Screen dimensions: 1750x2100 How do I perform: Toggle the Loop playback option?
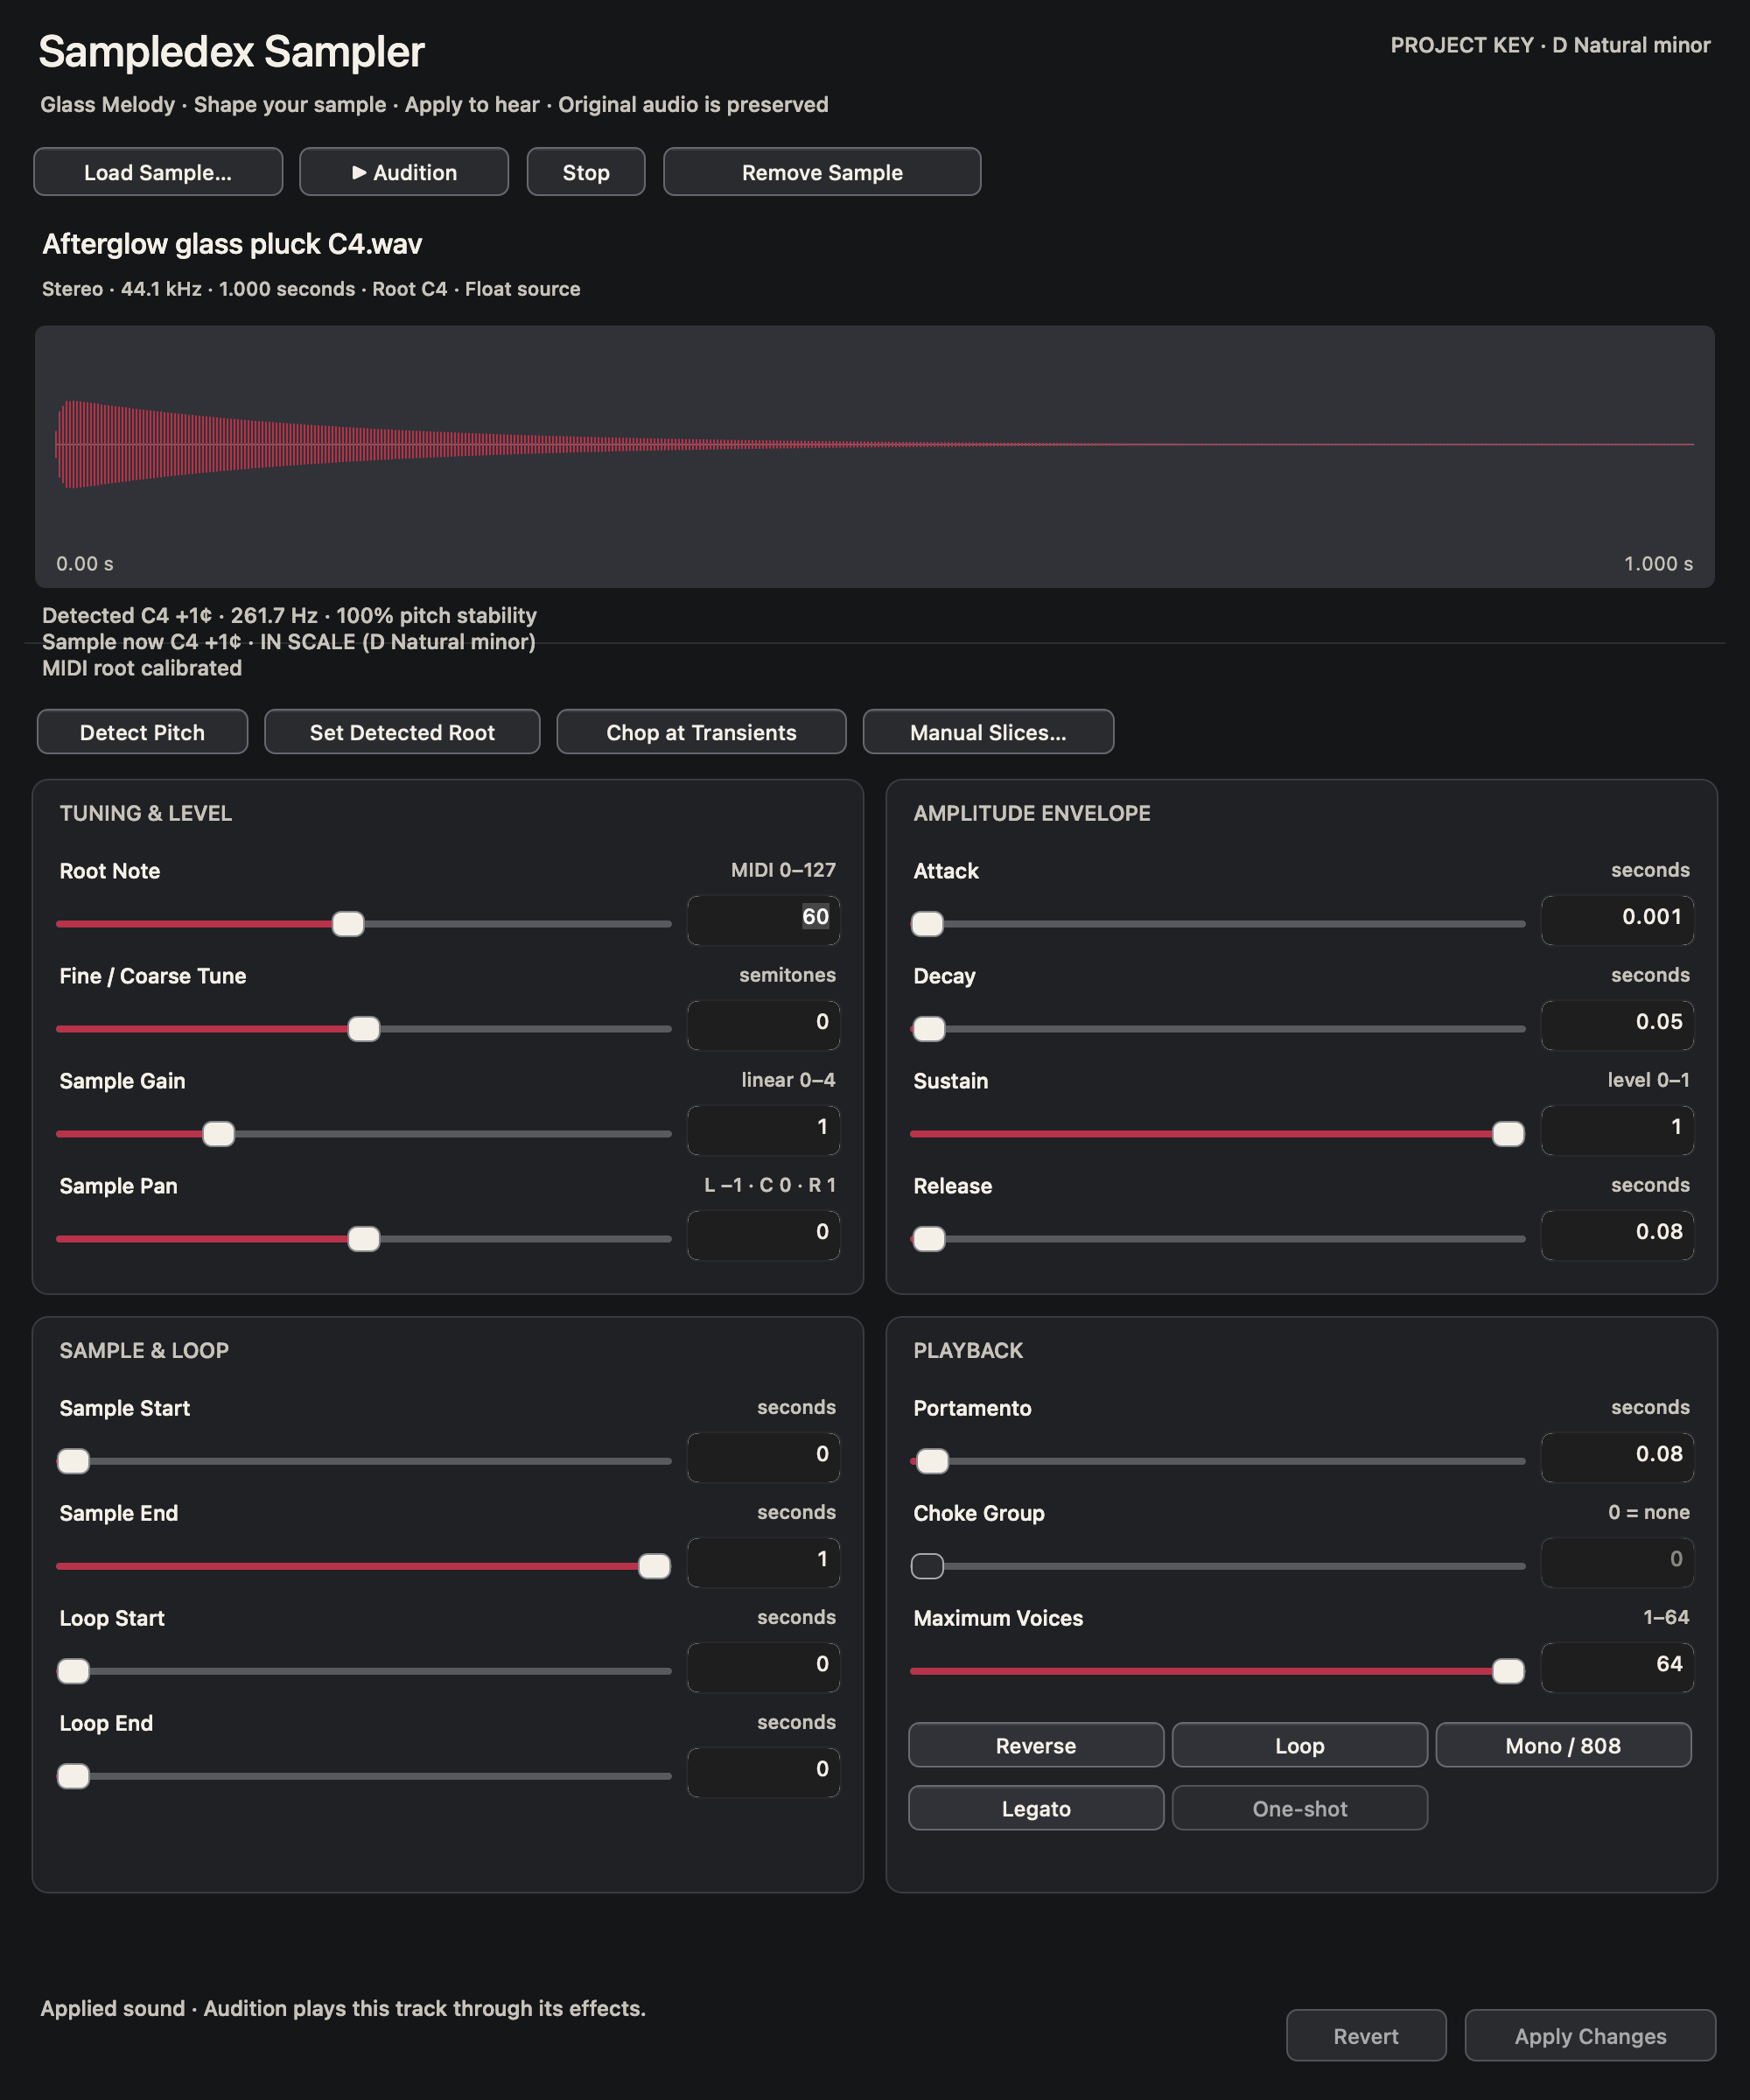point(1300,1745)
